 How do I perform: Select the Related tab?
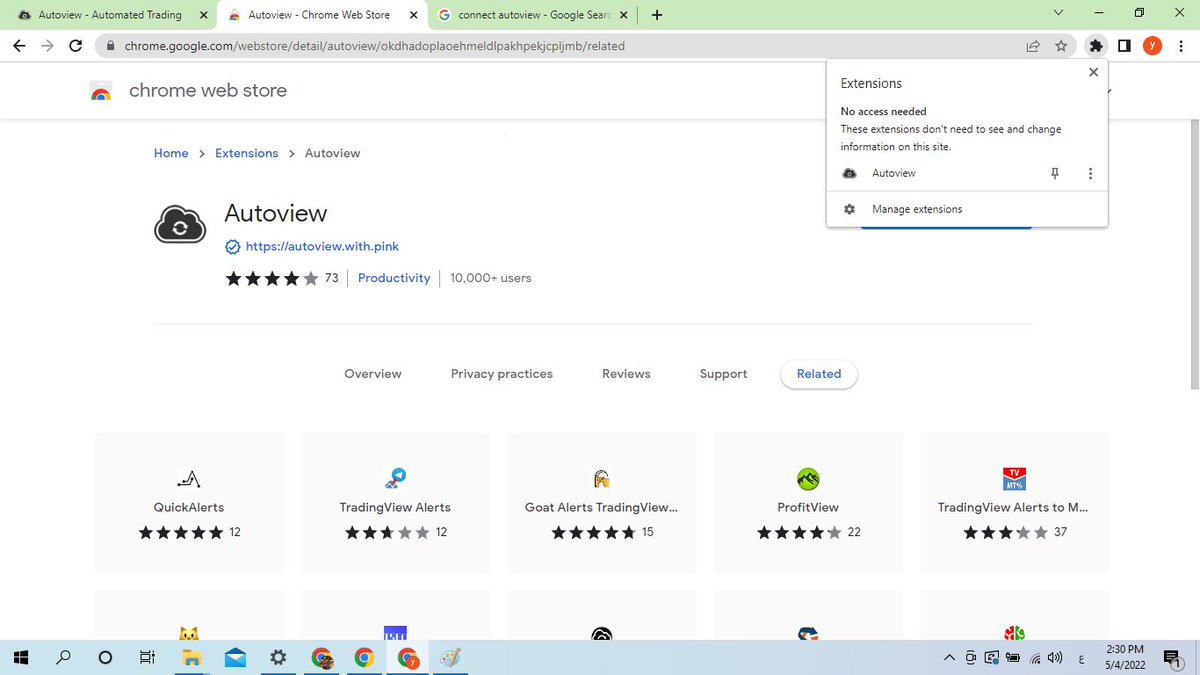[x=819, y=374]
